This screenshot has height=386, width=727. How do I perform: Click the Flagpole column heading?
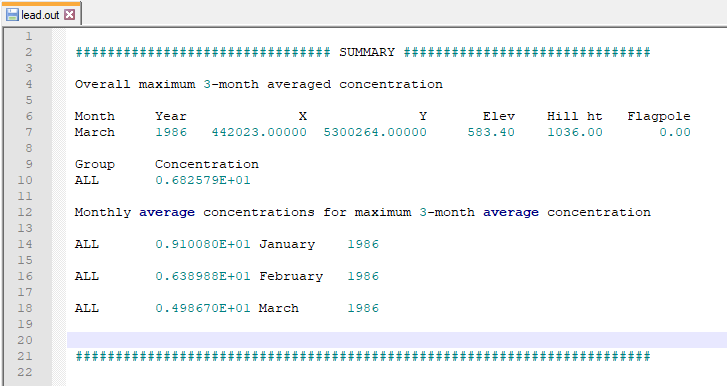659,116
